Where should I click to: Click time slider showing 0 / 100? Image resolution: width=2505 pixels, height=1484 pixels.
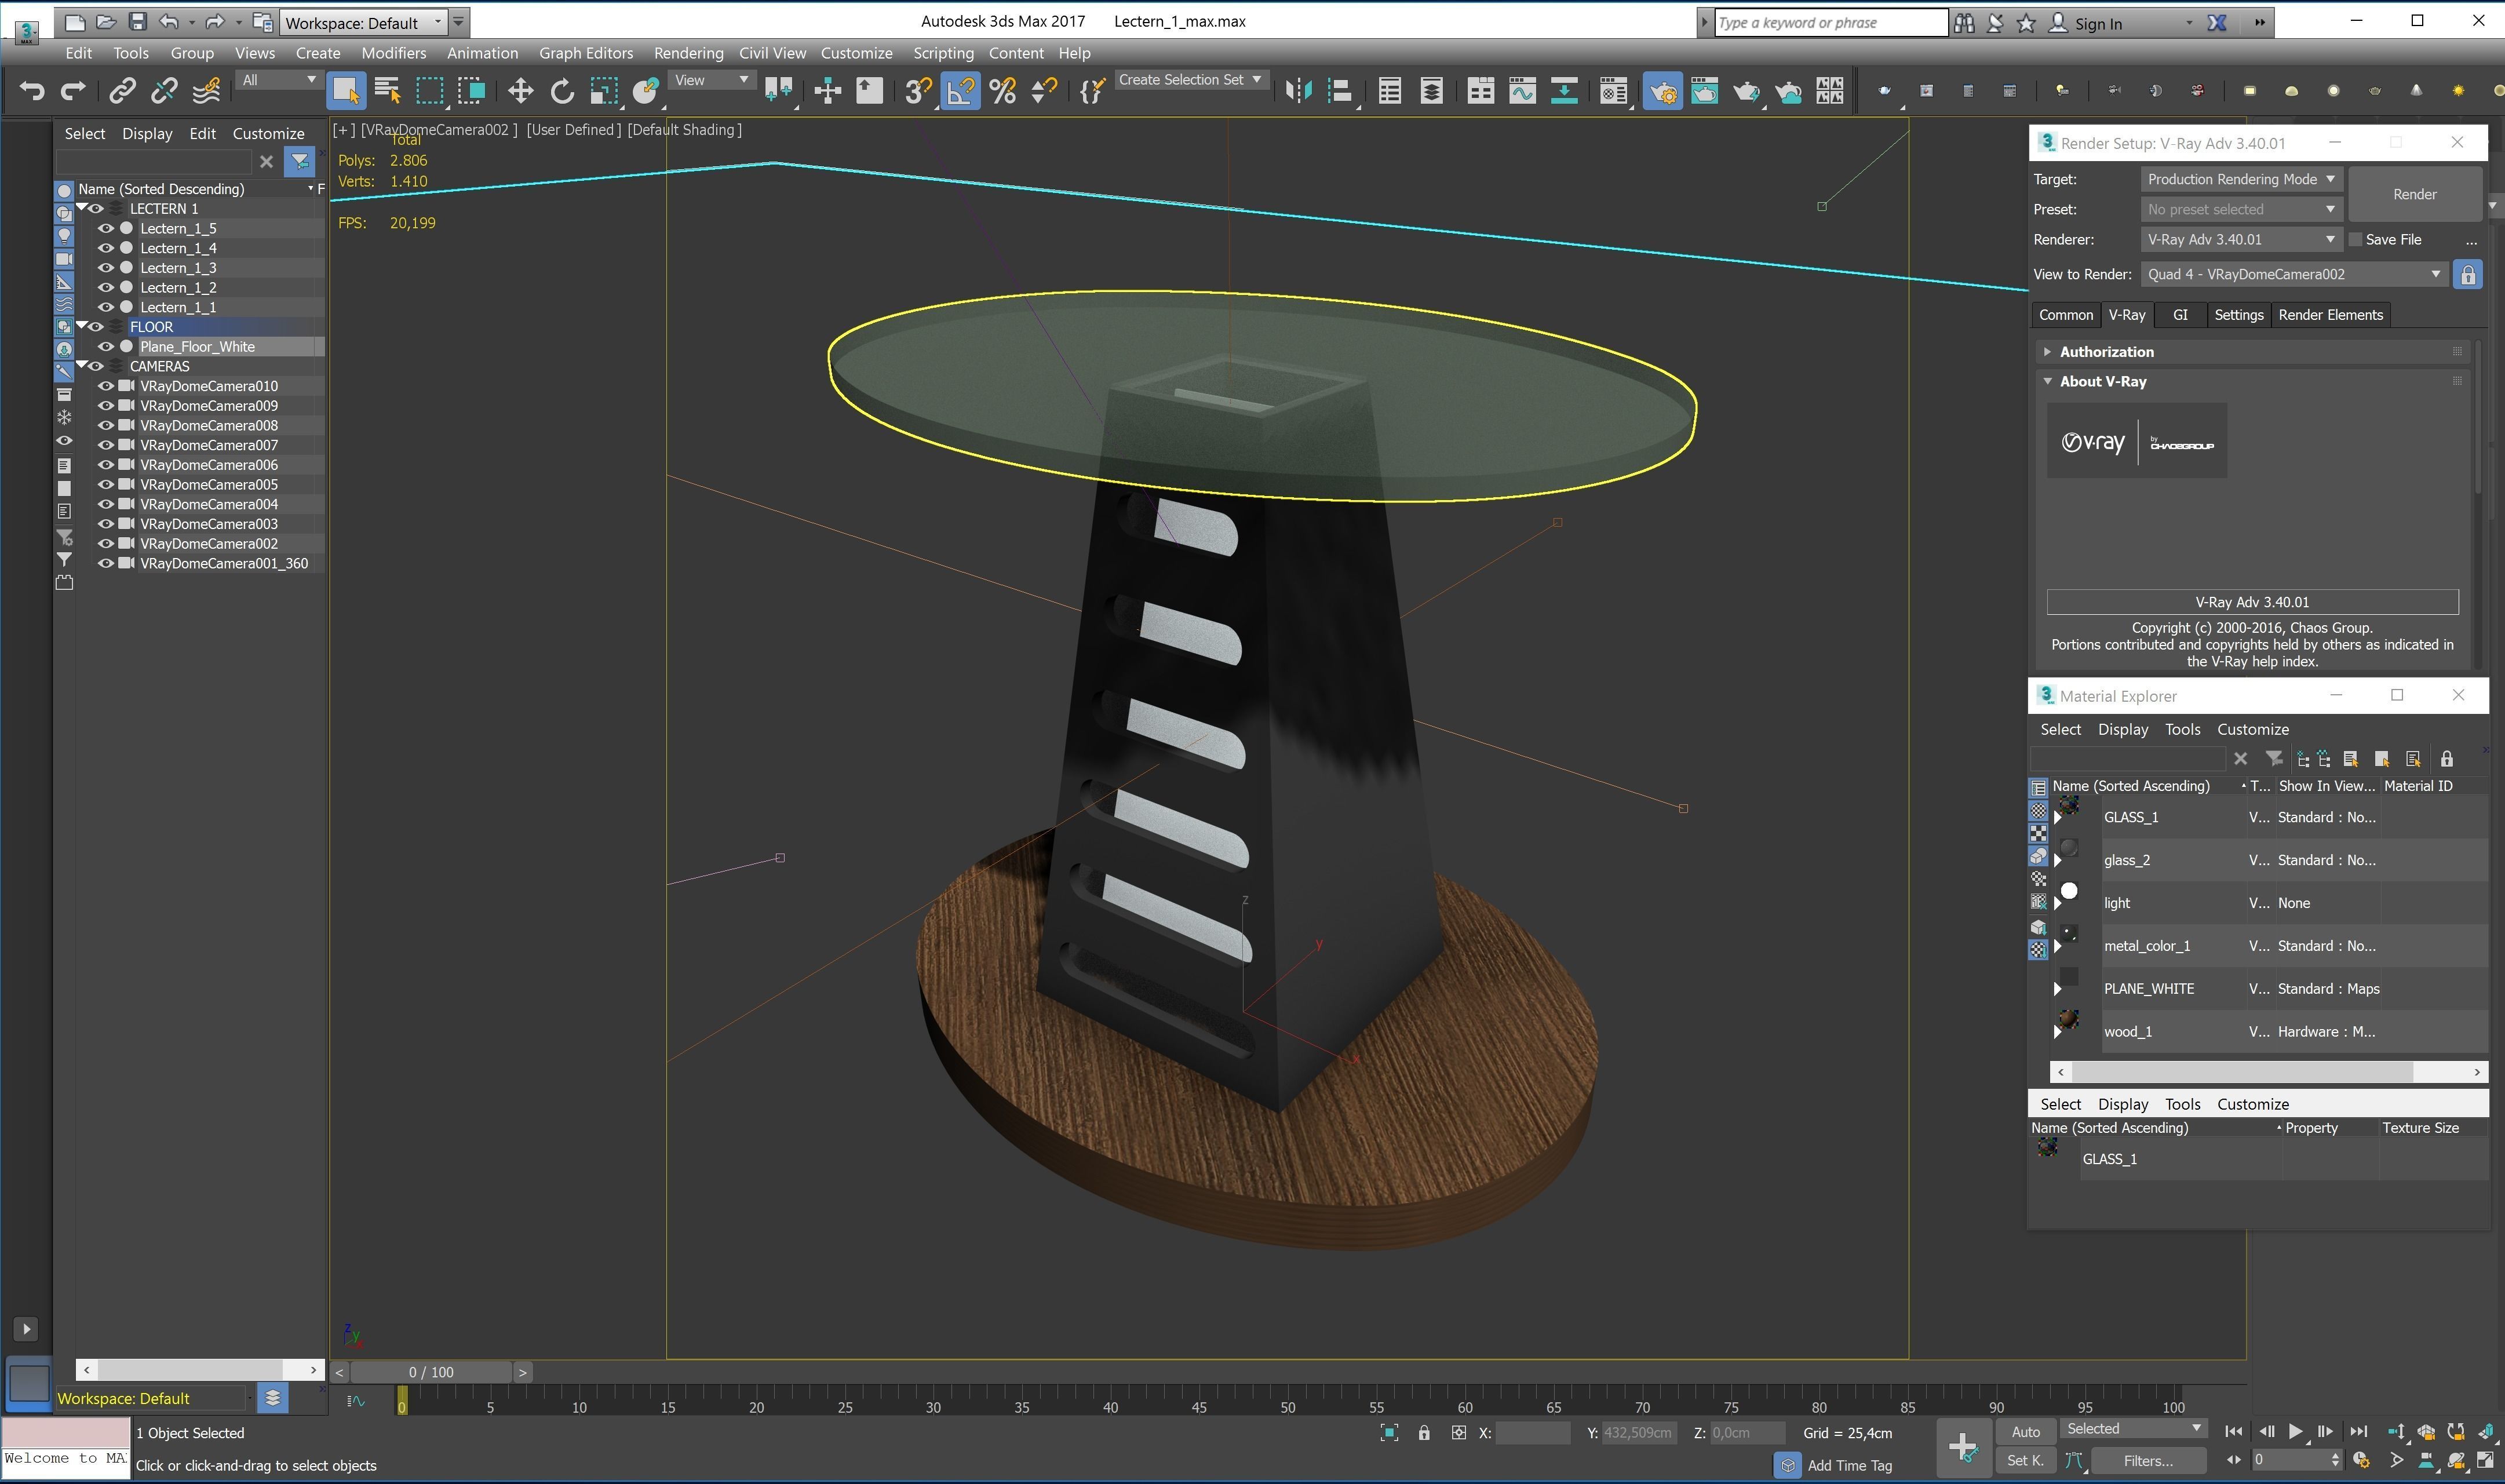(431, 1372)
